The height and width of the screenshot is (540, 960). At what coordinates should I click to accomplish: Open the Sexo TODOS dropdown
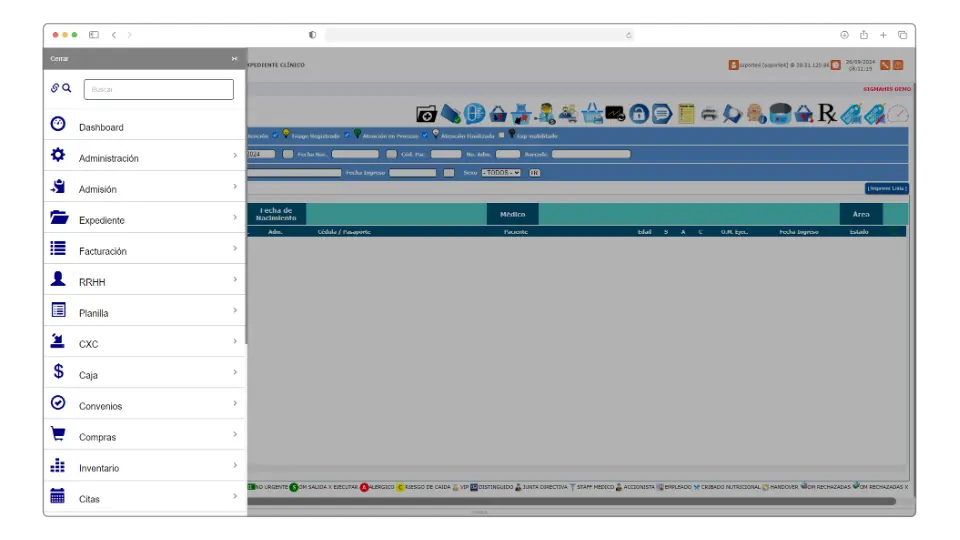[501, 173]
